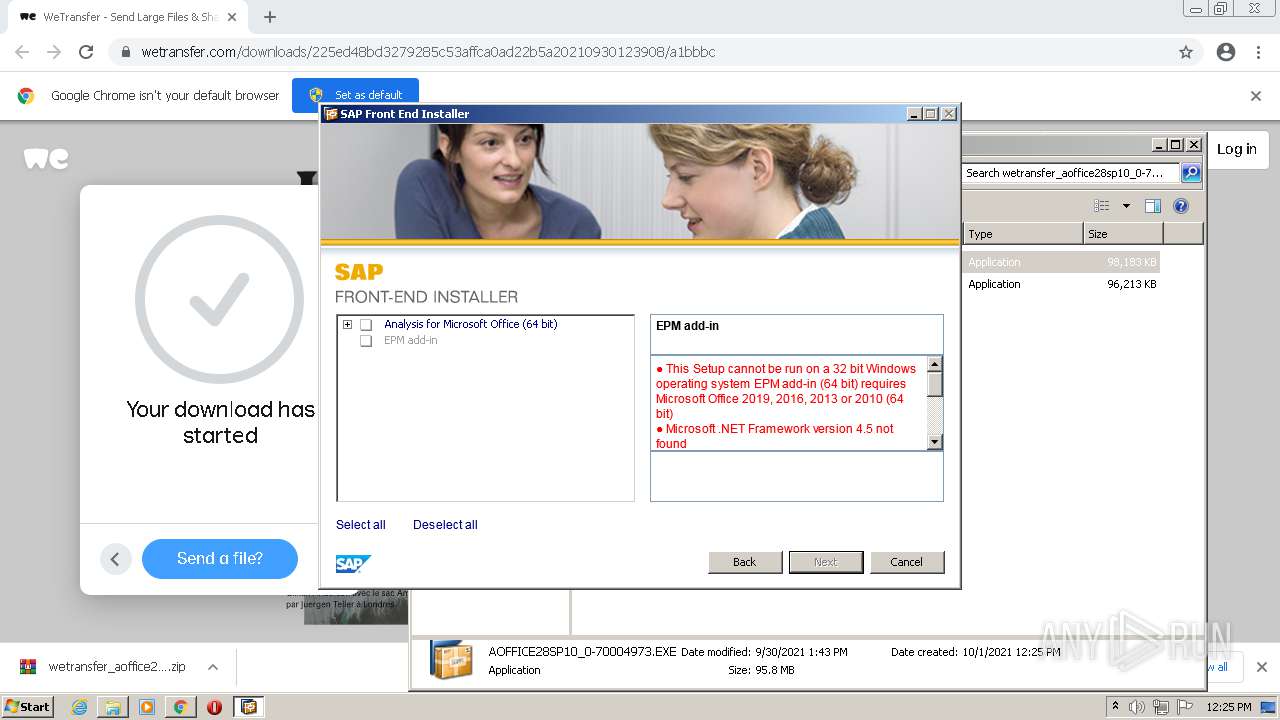The width and height of the screenshot is (1280, 720).
Task: Open Windows Start menu
Action: pos(28,706)
